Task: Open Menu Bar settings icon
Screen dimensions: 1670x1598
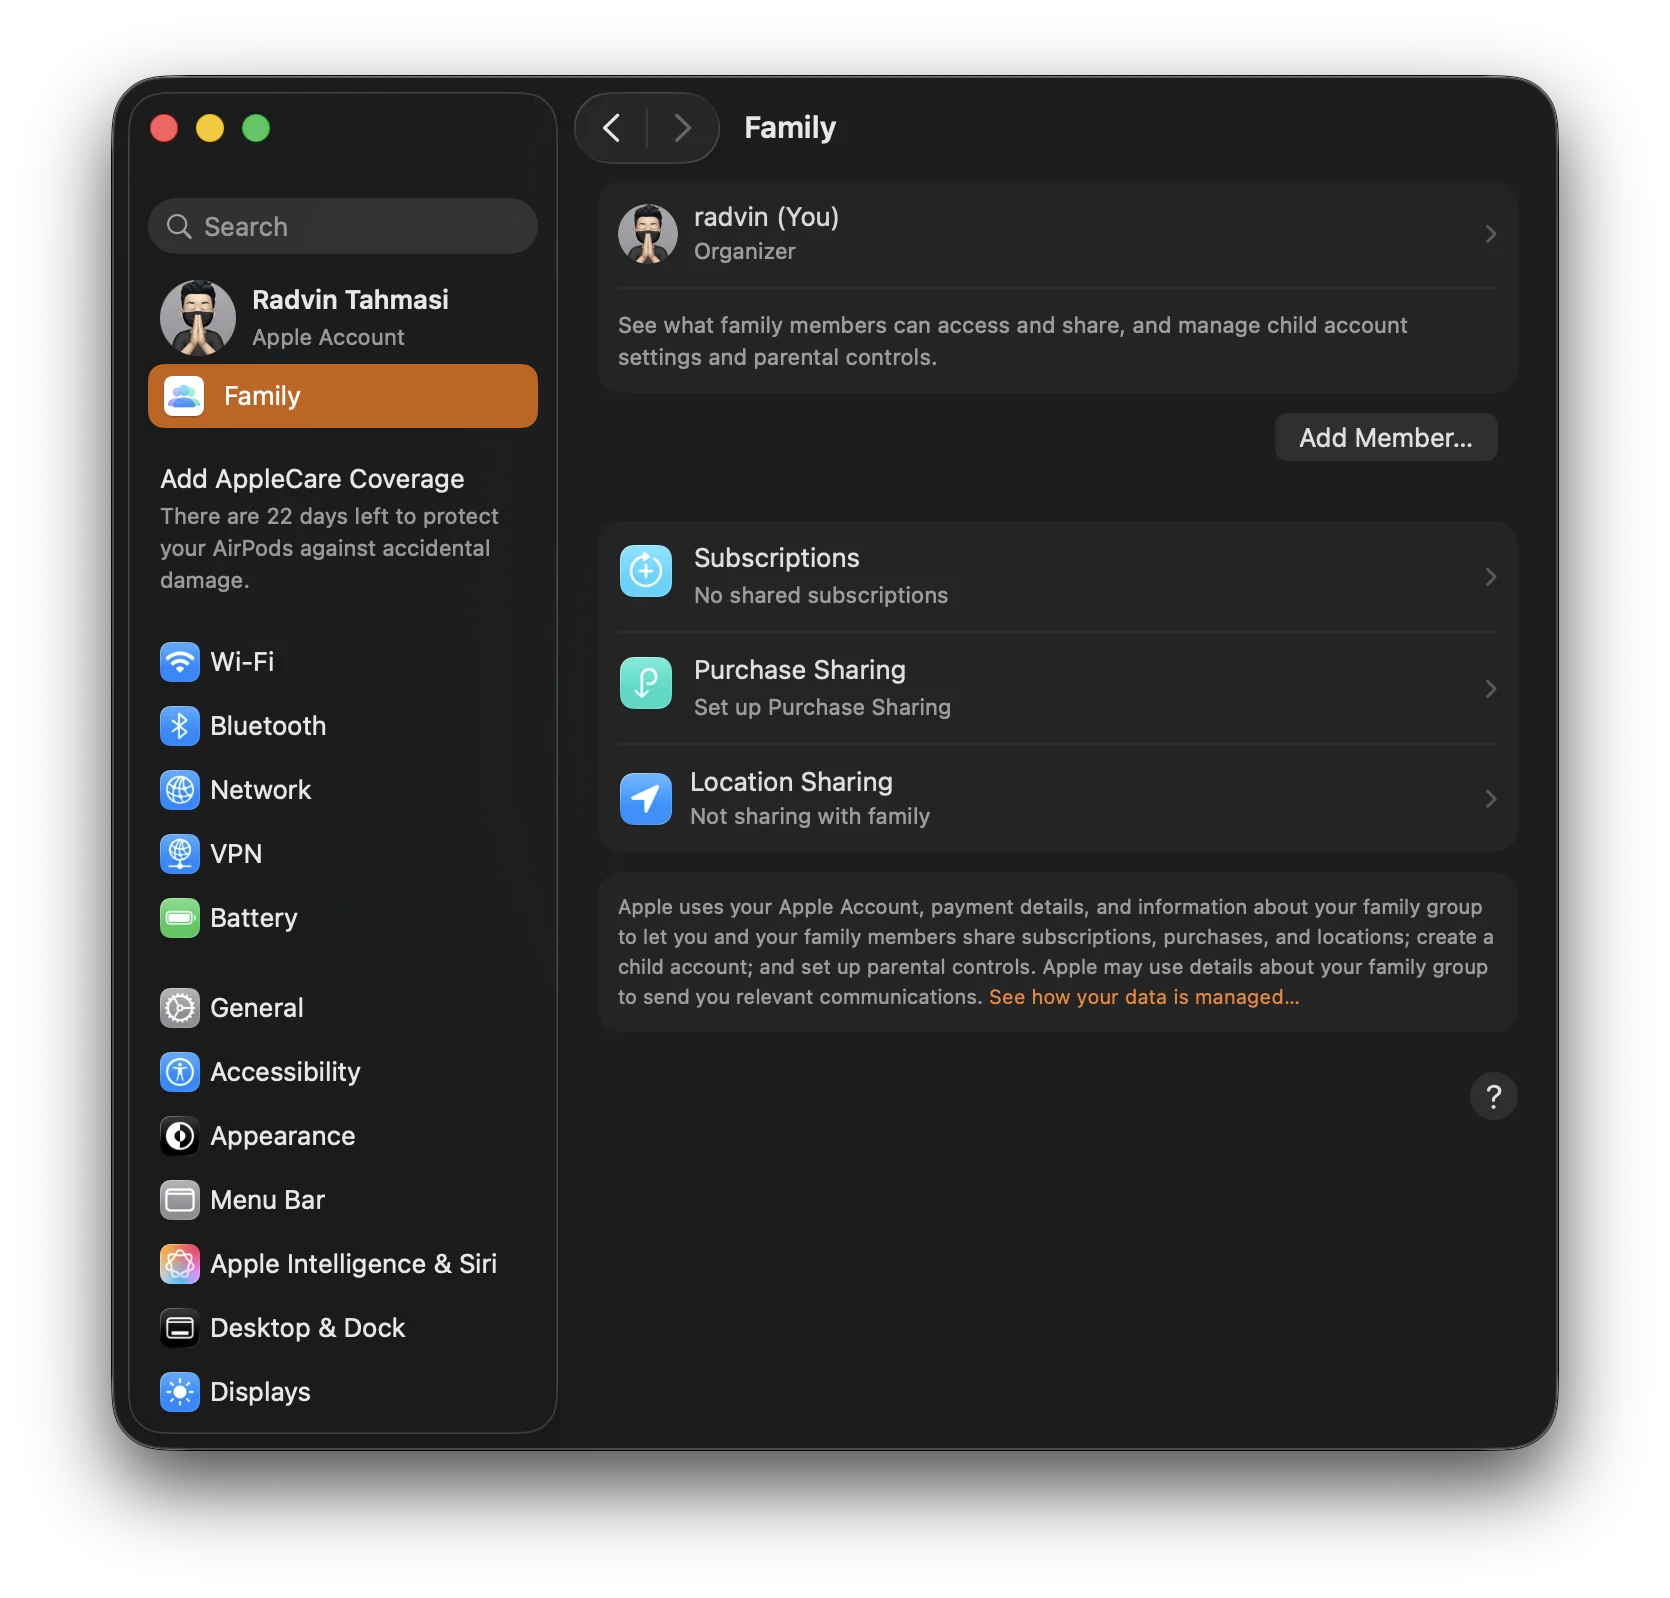Action: point(180,1200)
